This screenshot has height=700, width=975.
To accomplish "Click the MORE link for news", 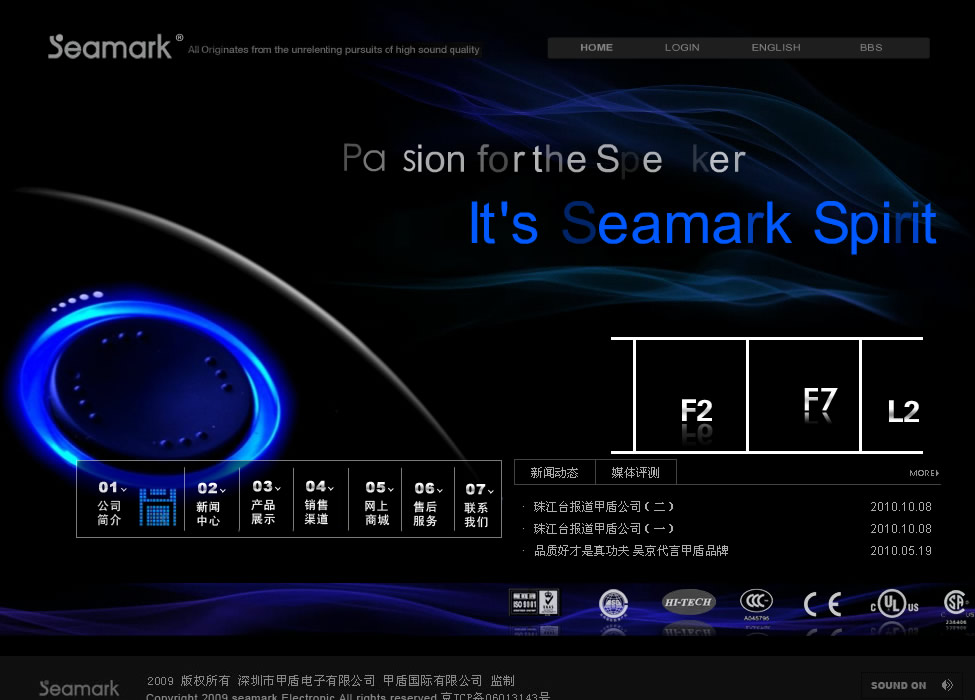I will coord(924,473).
